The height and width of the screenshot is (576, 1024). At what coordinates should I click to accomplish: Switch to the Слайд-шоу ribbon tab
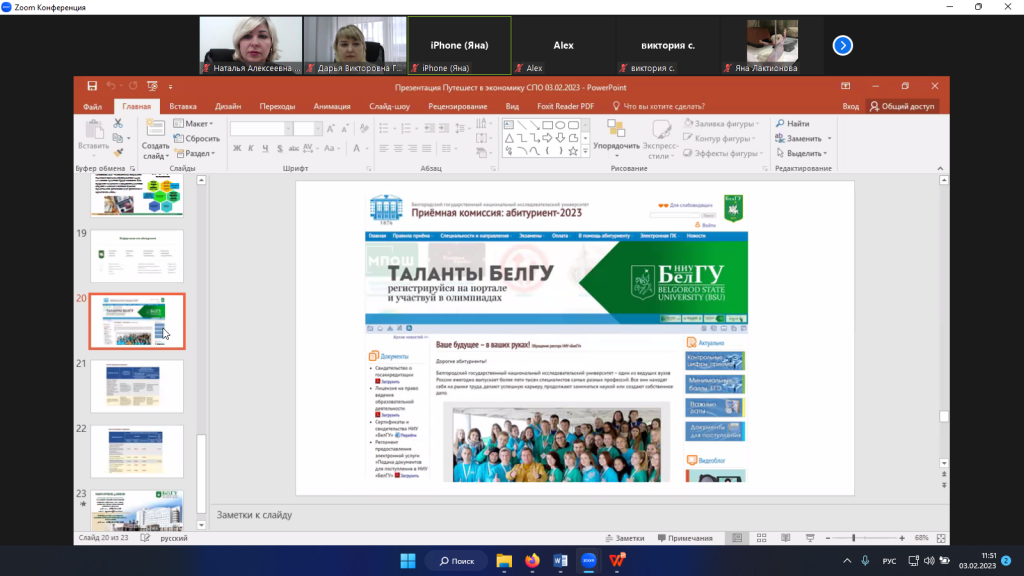click(x=389, y=106)
